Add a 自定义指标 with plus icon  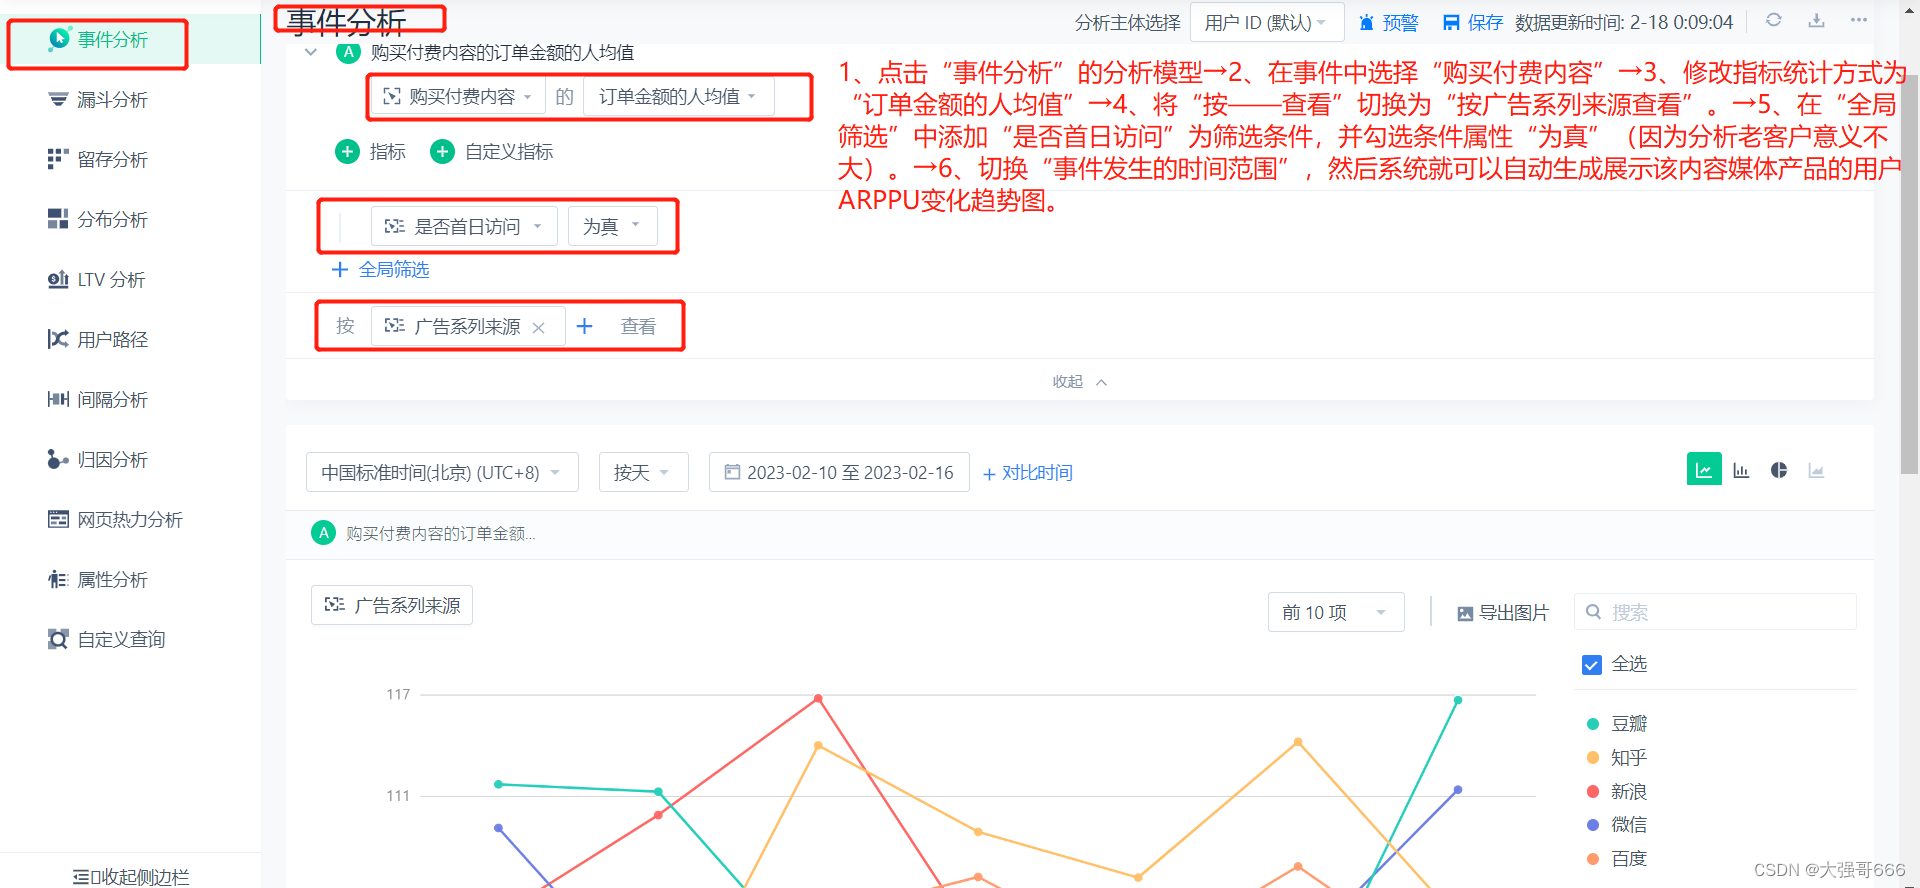point(442,152)
